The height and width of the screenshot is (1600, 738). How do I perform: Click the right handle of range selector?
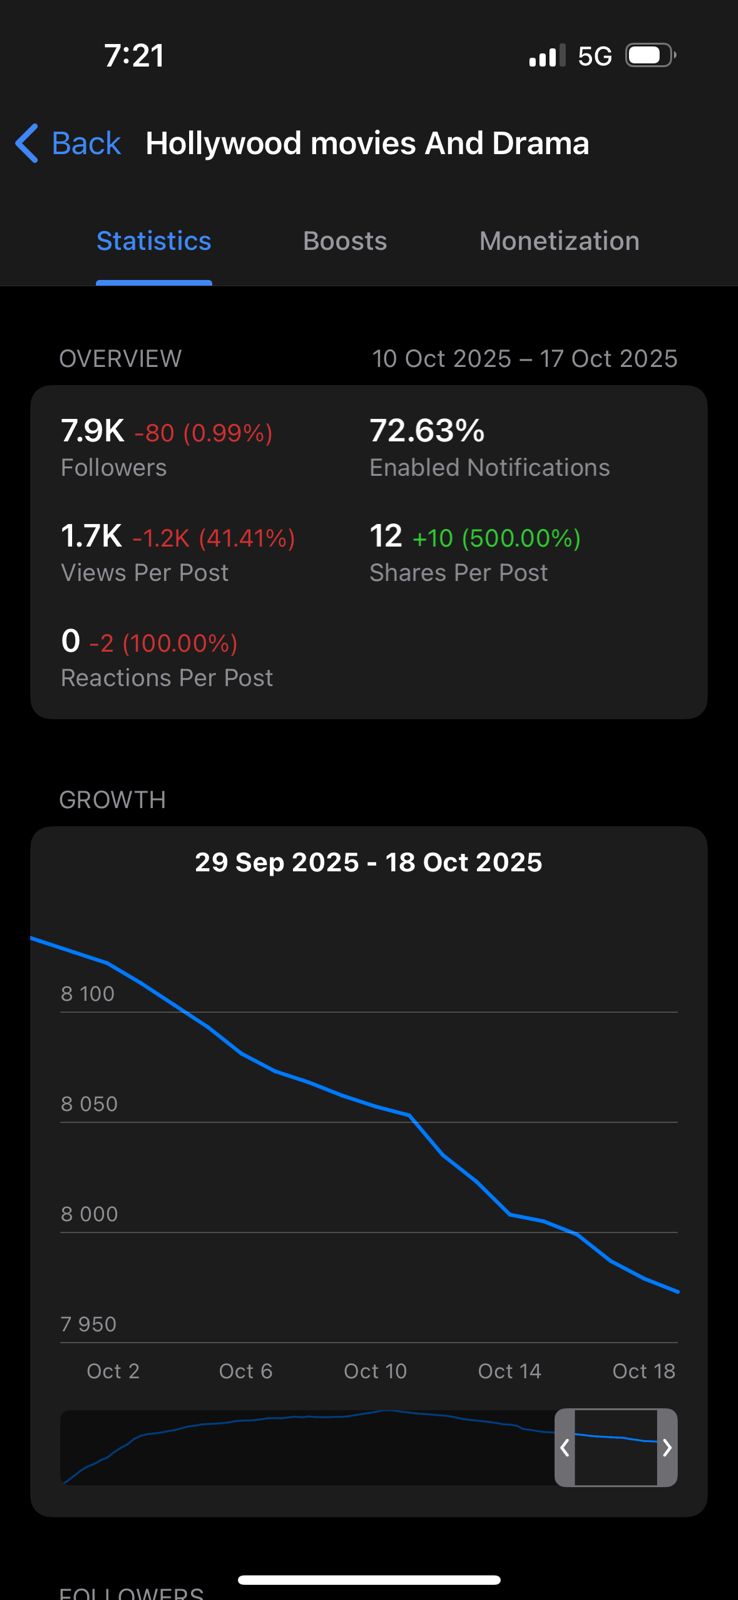[x=667, y=1447]
